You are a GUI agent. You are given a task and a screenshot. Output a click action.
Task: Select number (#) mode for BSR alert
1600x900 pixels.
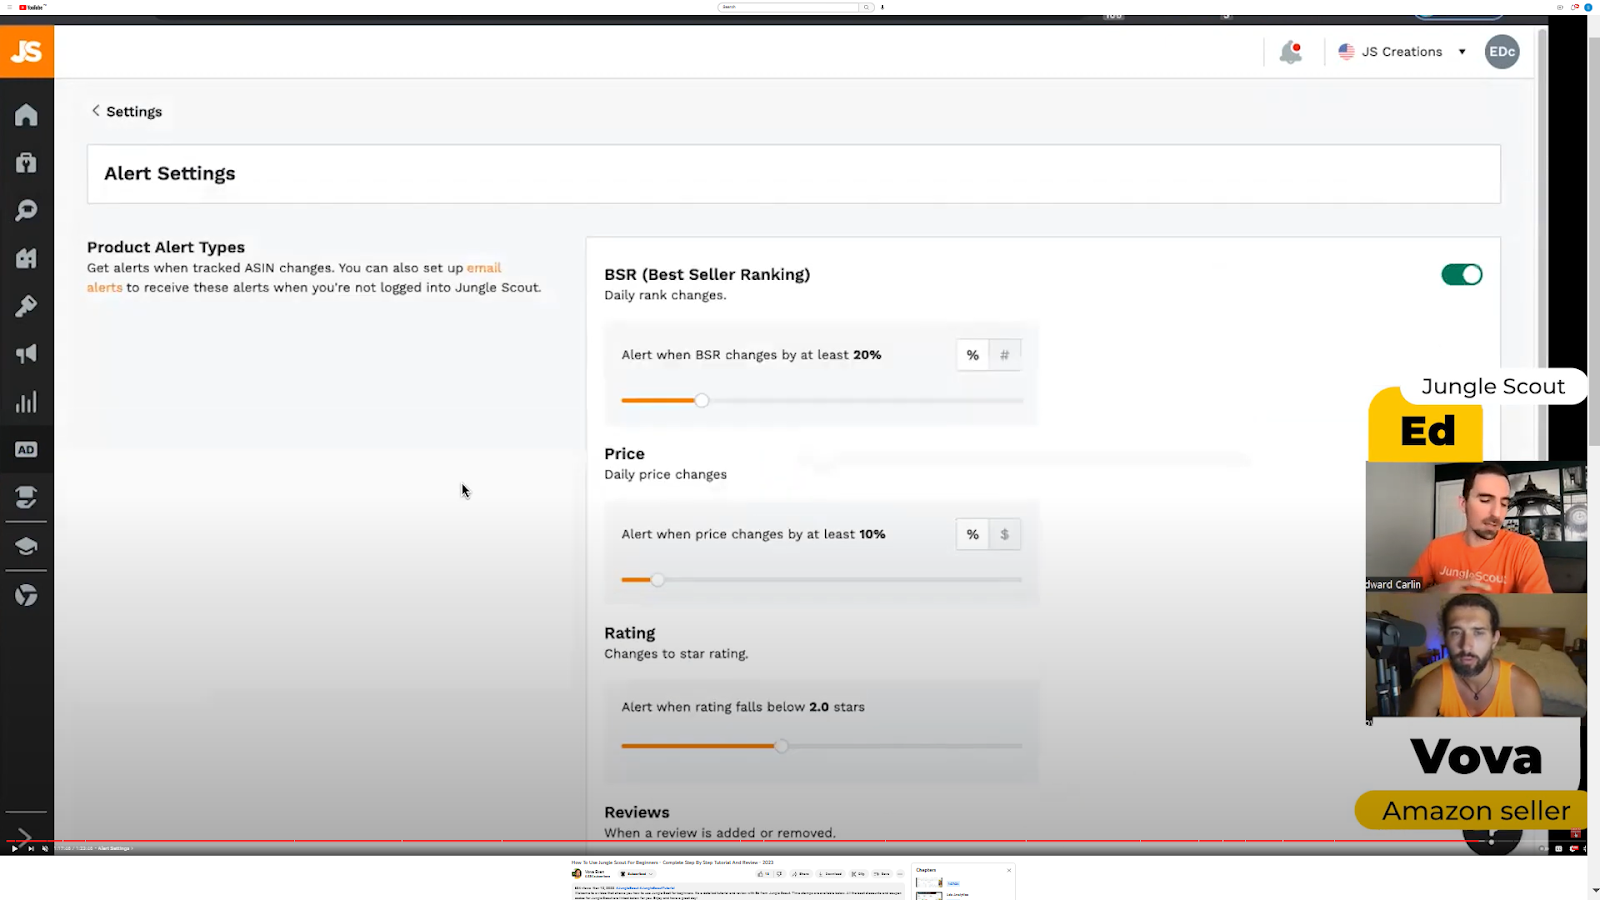(x=1005, y=355)
